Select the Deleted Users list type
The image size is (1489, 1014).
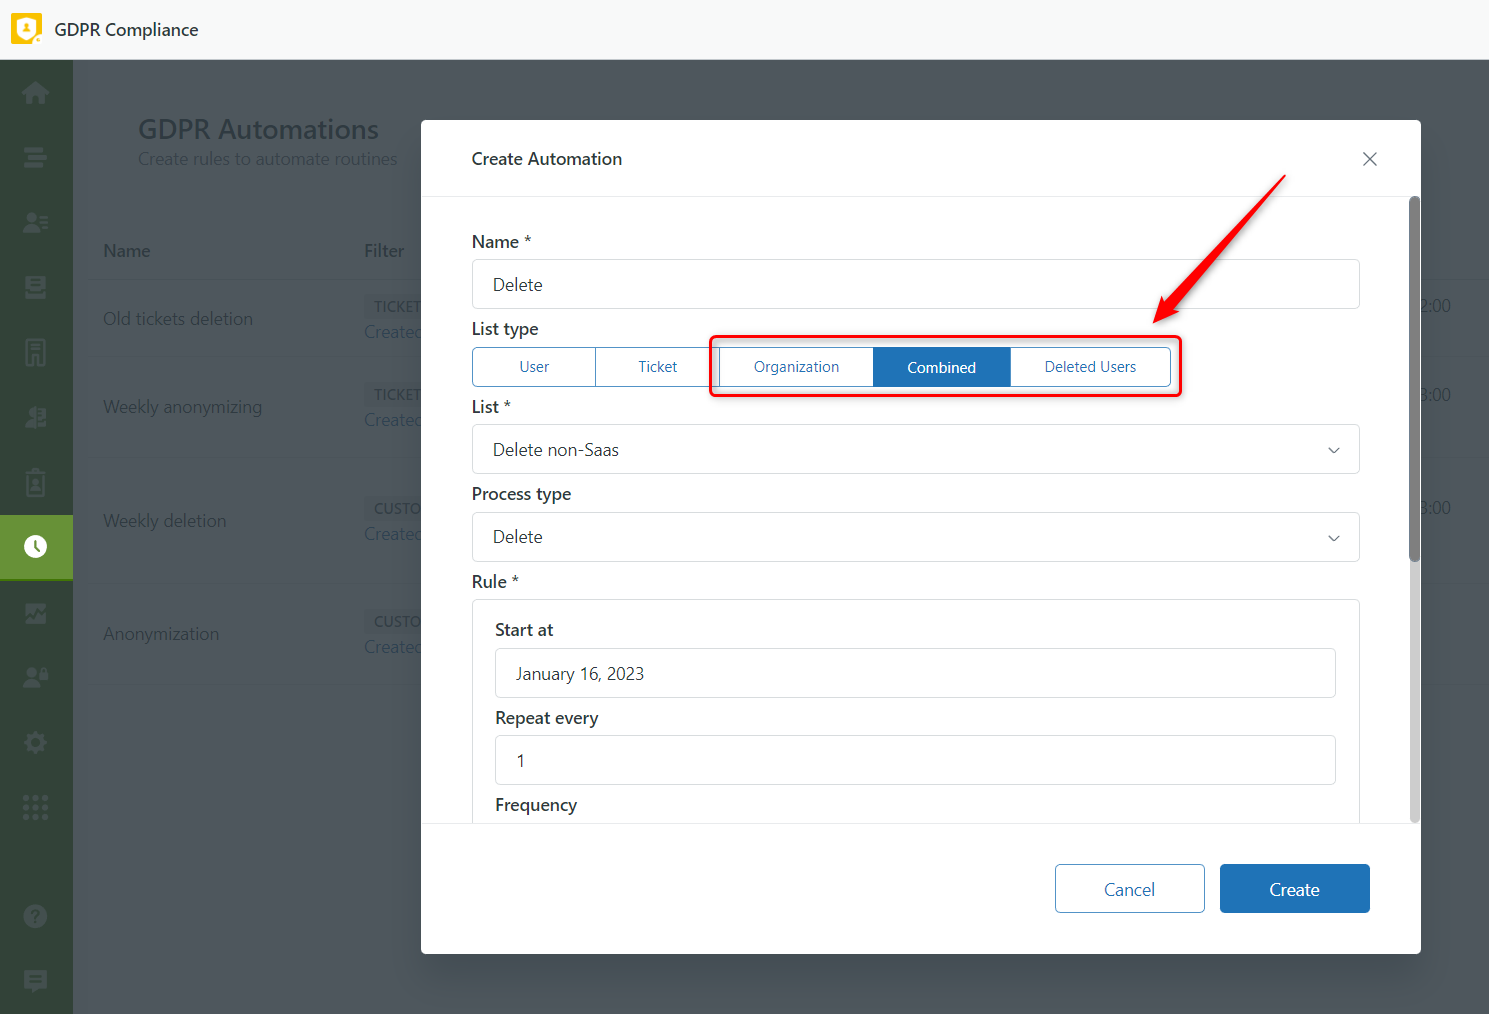pos(1090,367)
